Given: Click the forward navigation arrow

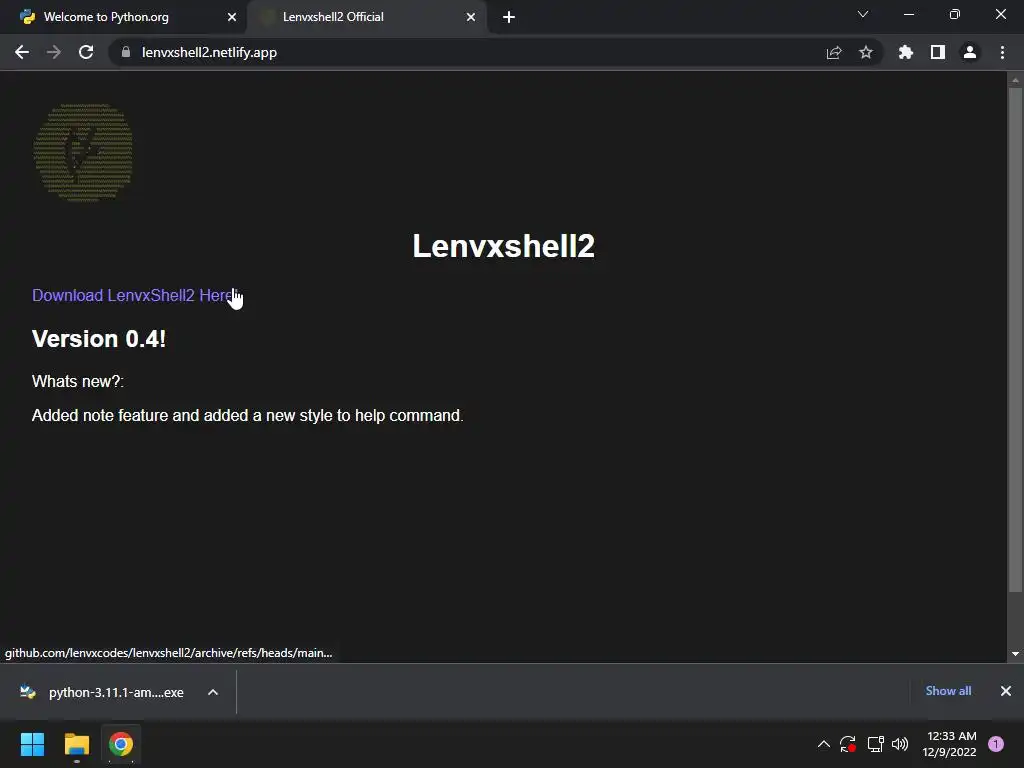Looking at the screenshot, I should point(54,52).
